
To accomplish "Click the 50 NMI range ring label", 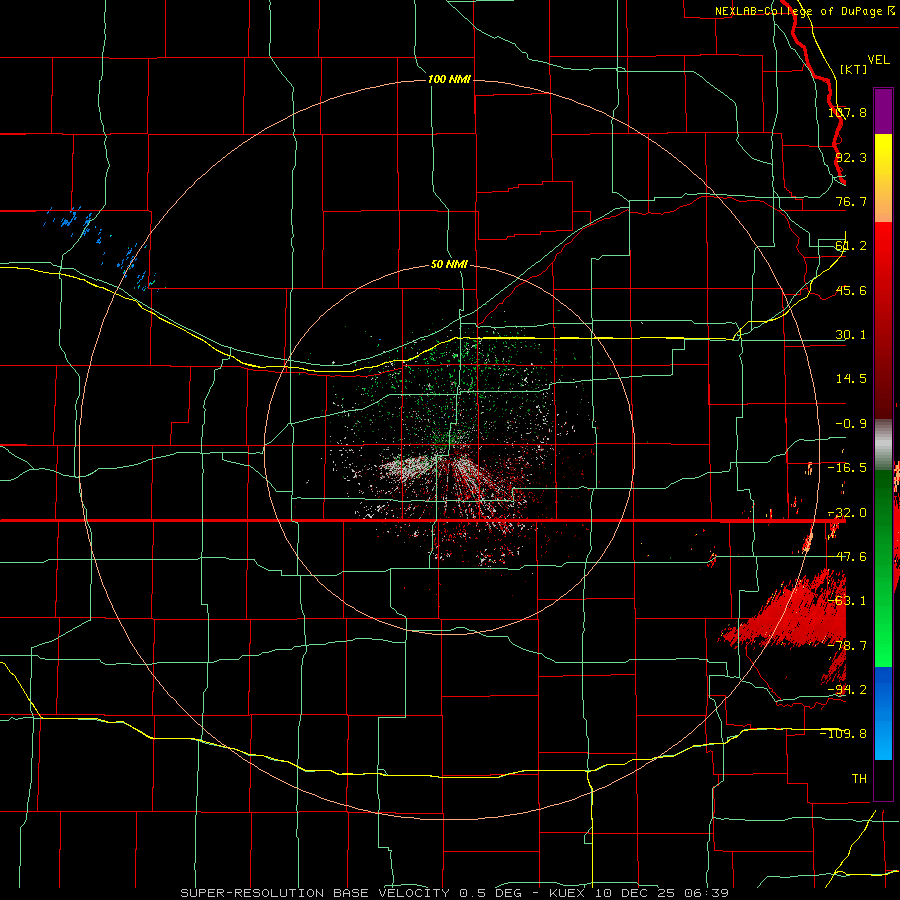I will [x=449, y=265].
